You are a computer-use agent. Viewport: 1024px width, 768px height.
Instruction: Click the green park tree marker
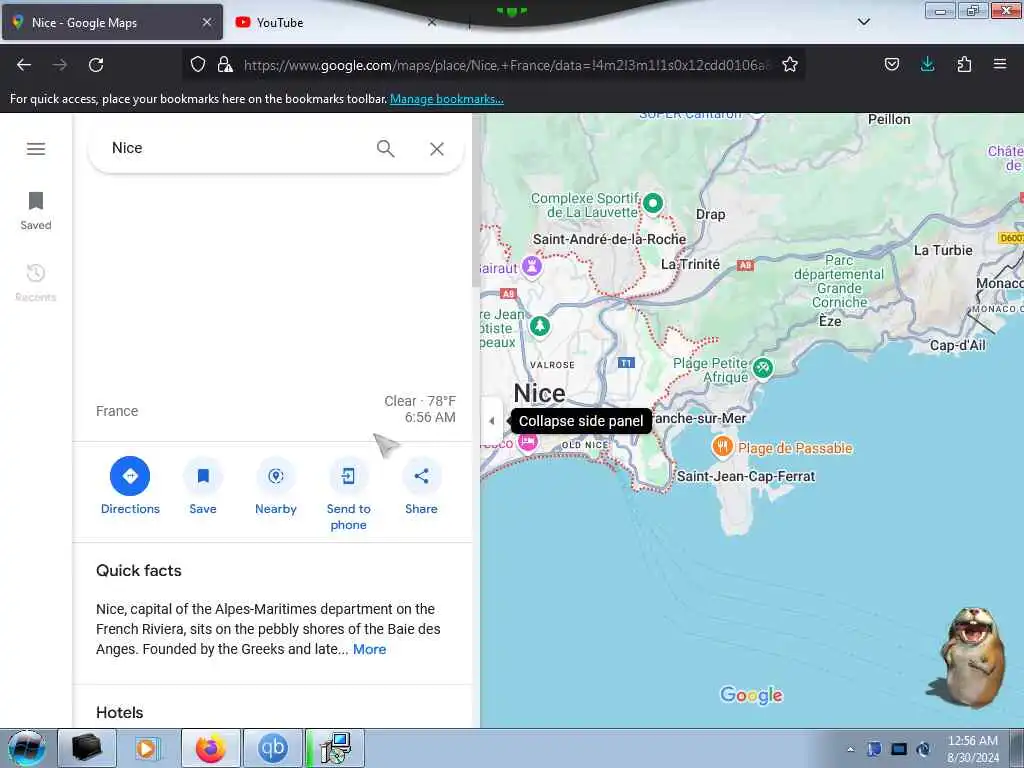(x=539, y=325)
